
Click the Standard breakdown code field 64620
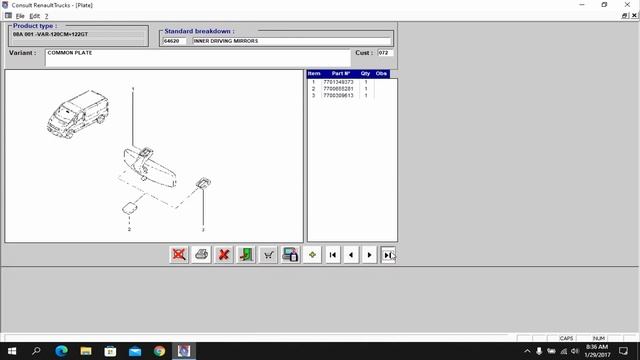[174, 41]
